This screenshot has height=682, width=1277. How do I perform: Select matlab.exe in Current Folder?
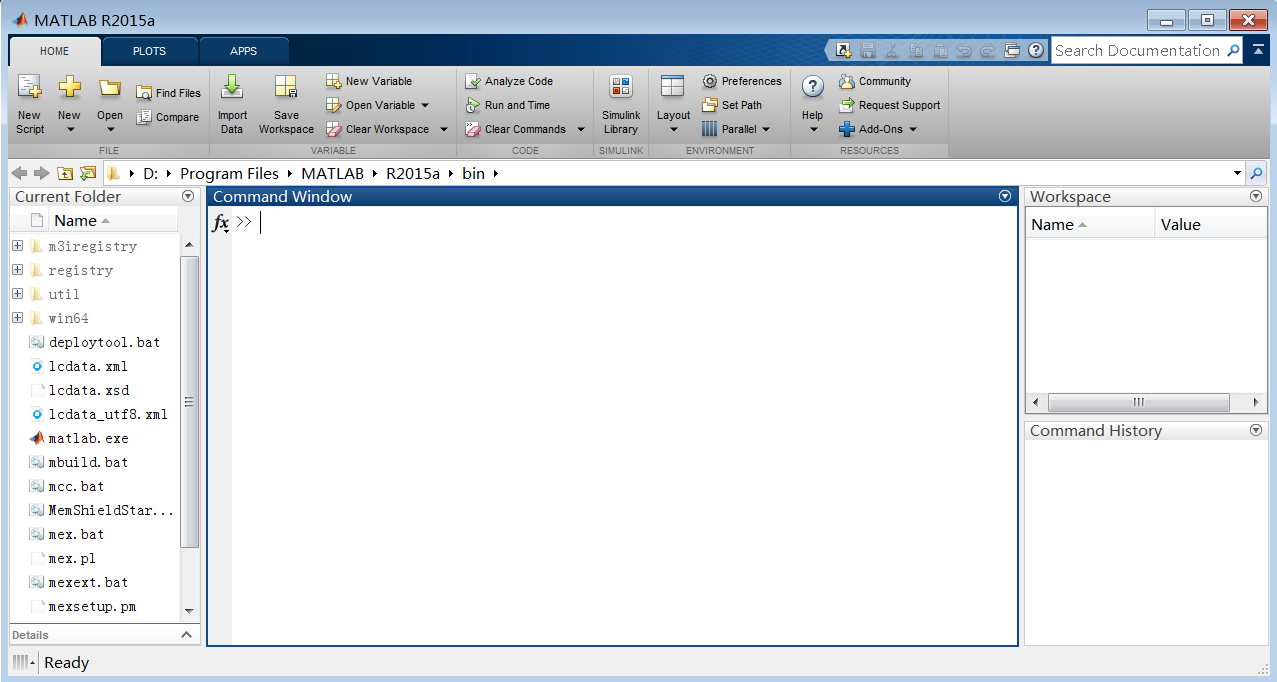(x=88, y=438)
